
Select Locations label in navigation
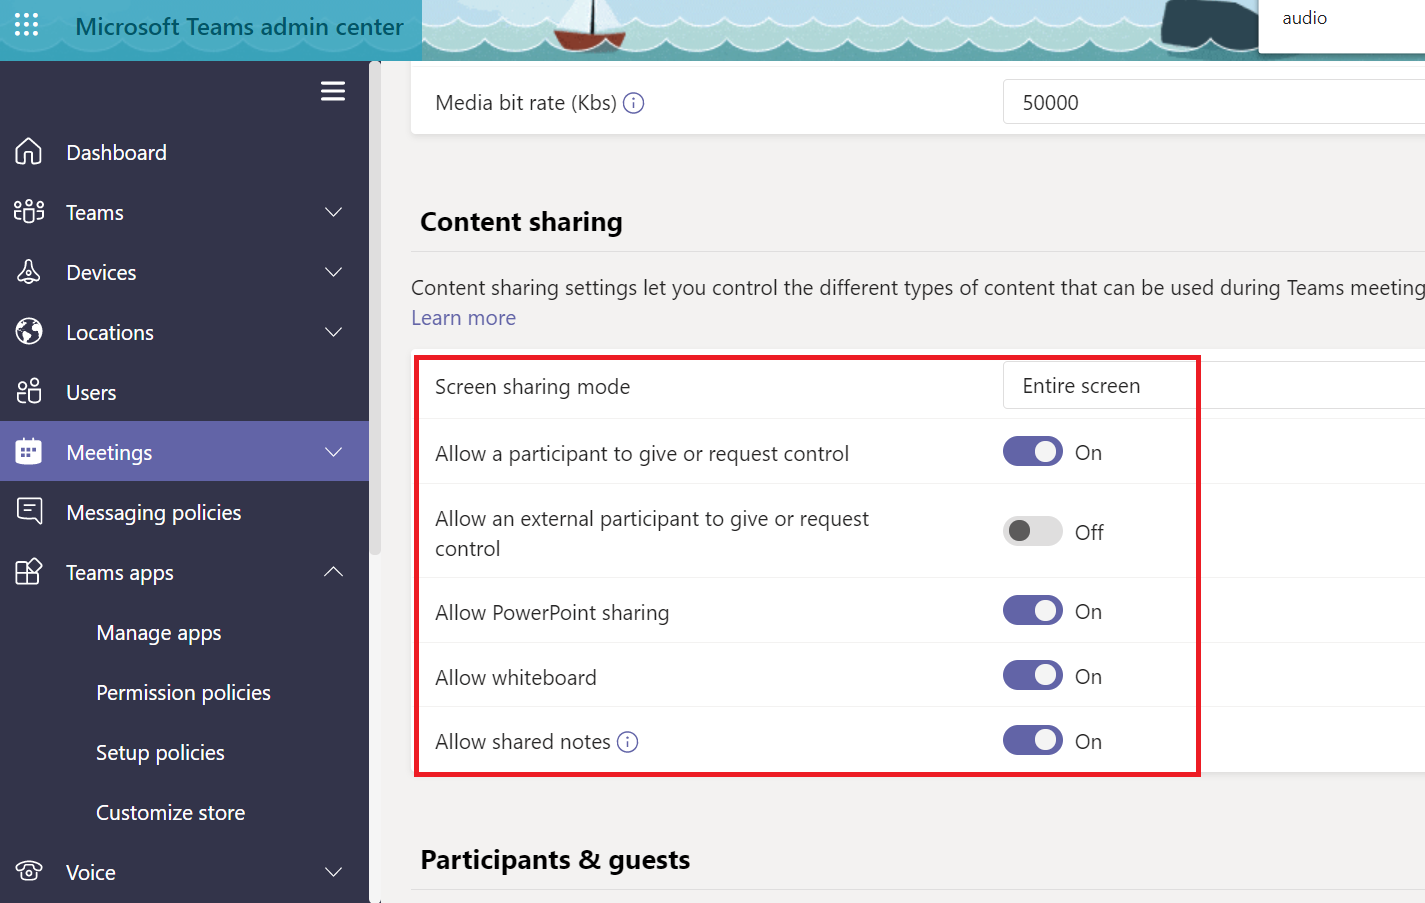pyautogui.click(x=110, y=333)
